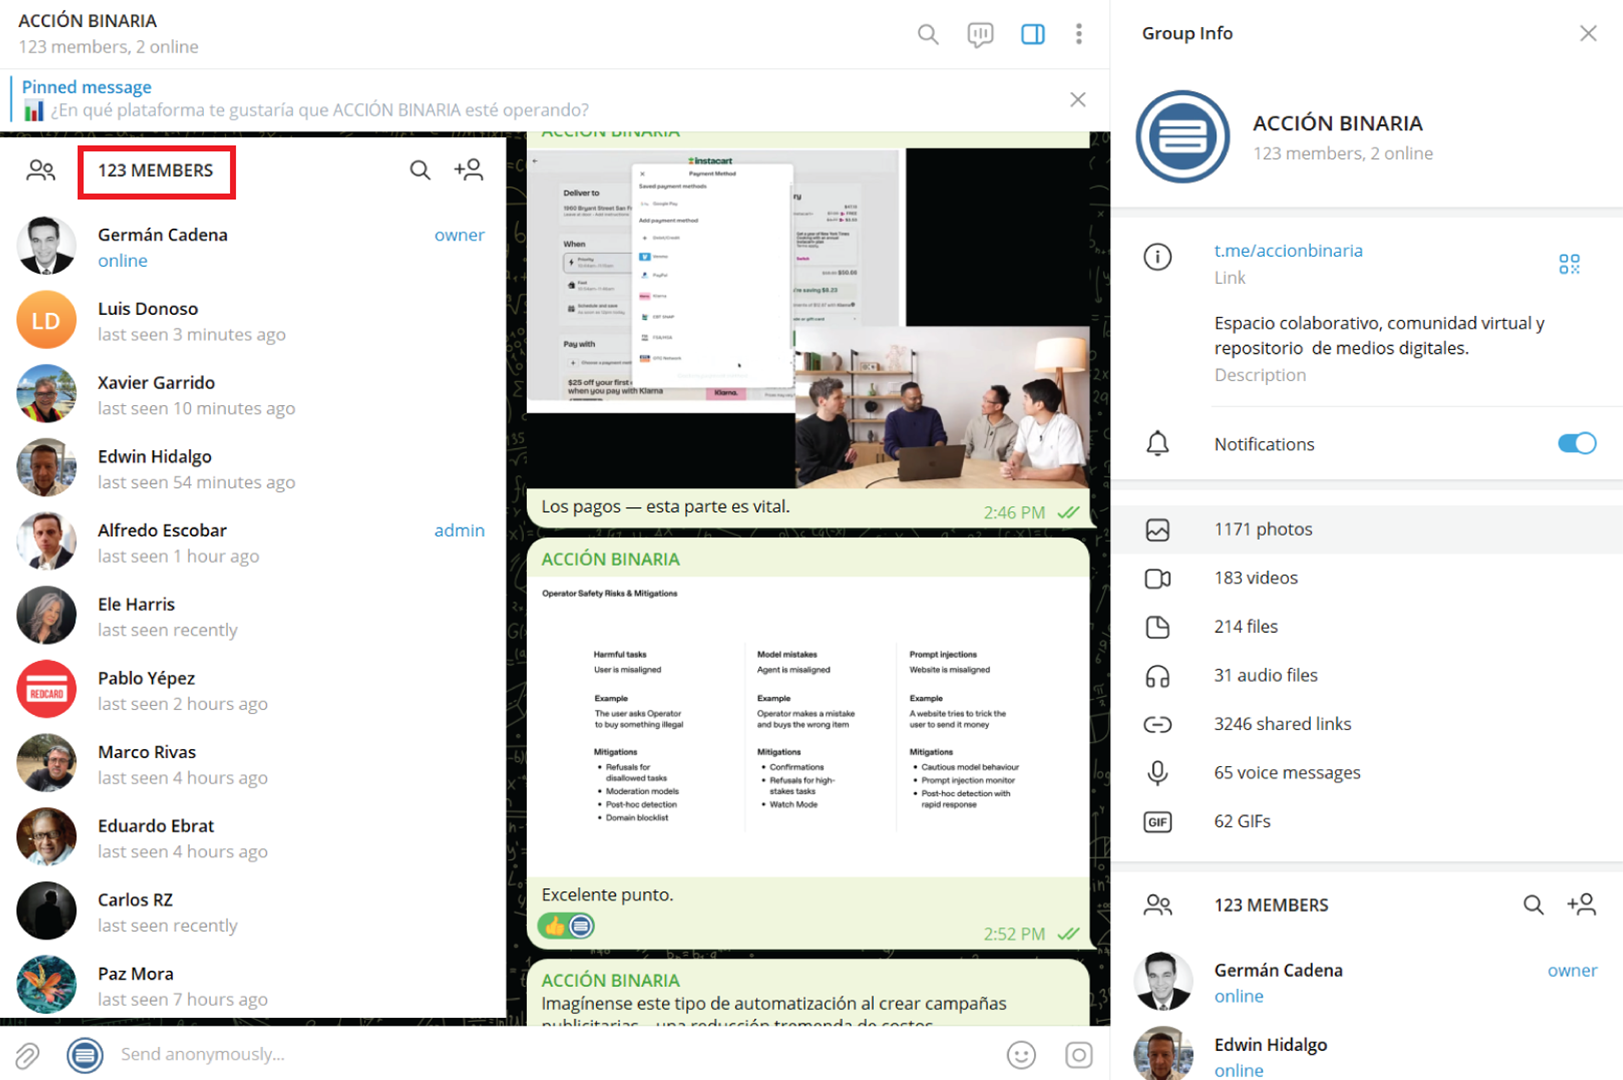This screenshot has height=1080, width=1623.
Task: Toggle the right side panel icon
Action: click(1033, 34)
